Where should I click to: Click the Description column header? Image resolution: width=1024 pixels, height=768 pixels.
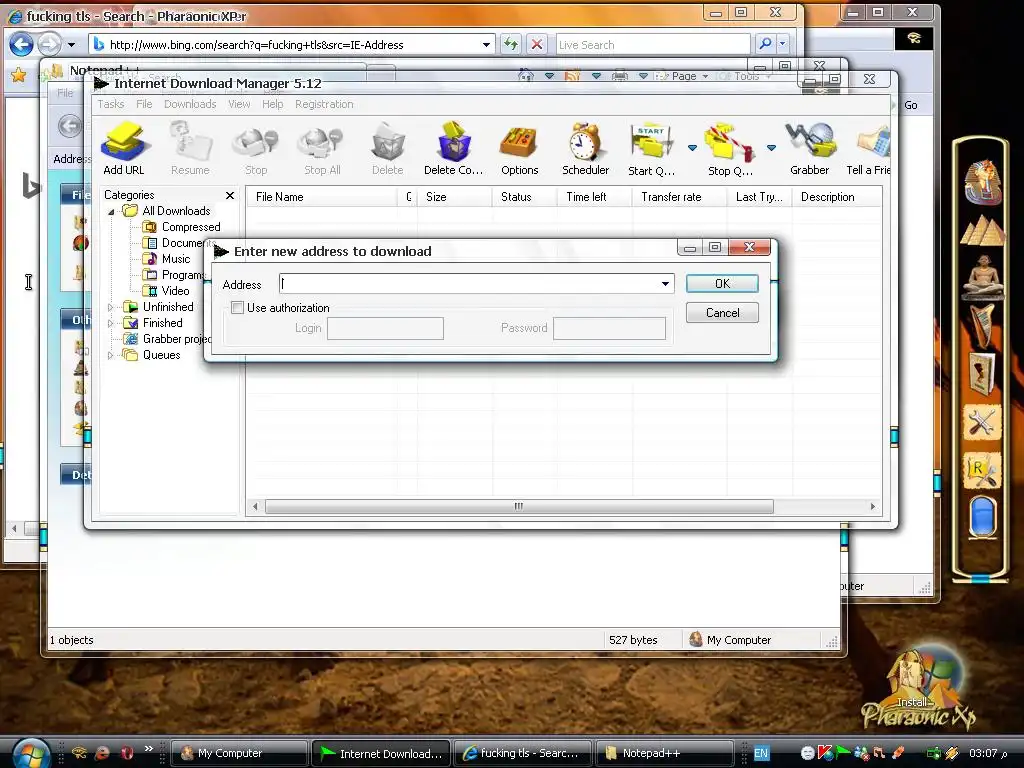(837, 197)
